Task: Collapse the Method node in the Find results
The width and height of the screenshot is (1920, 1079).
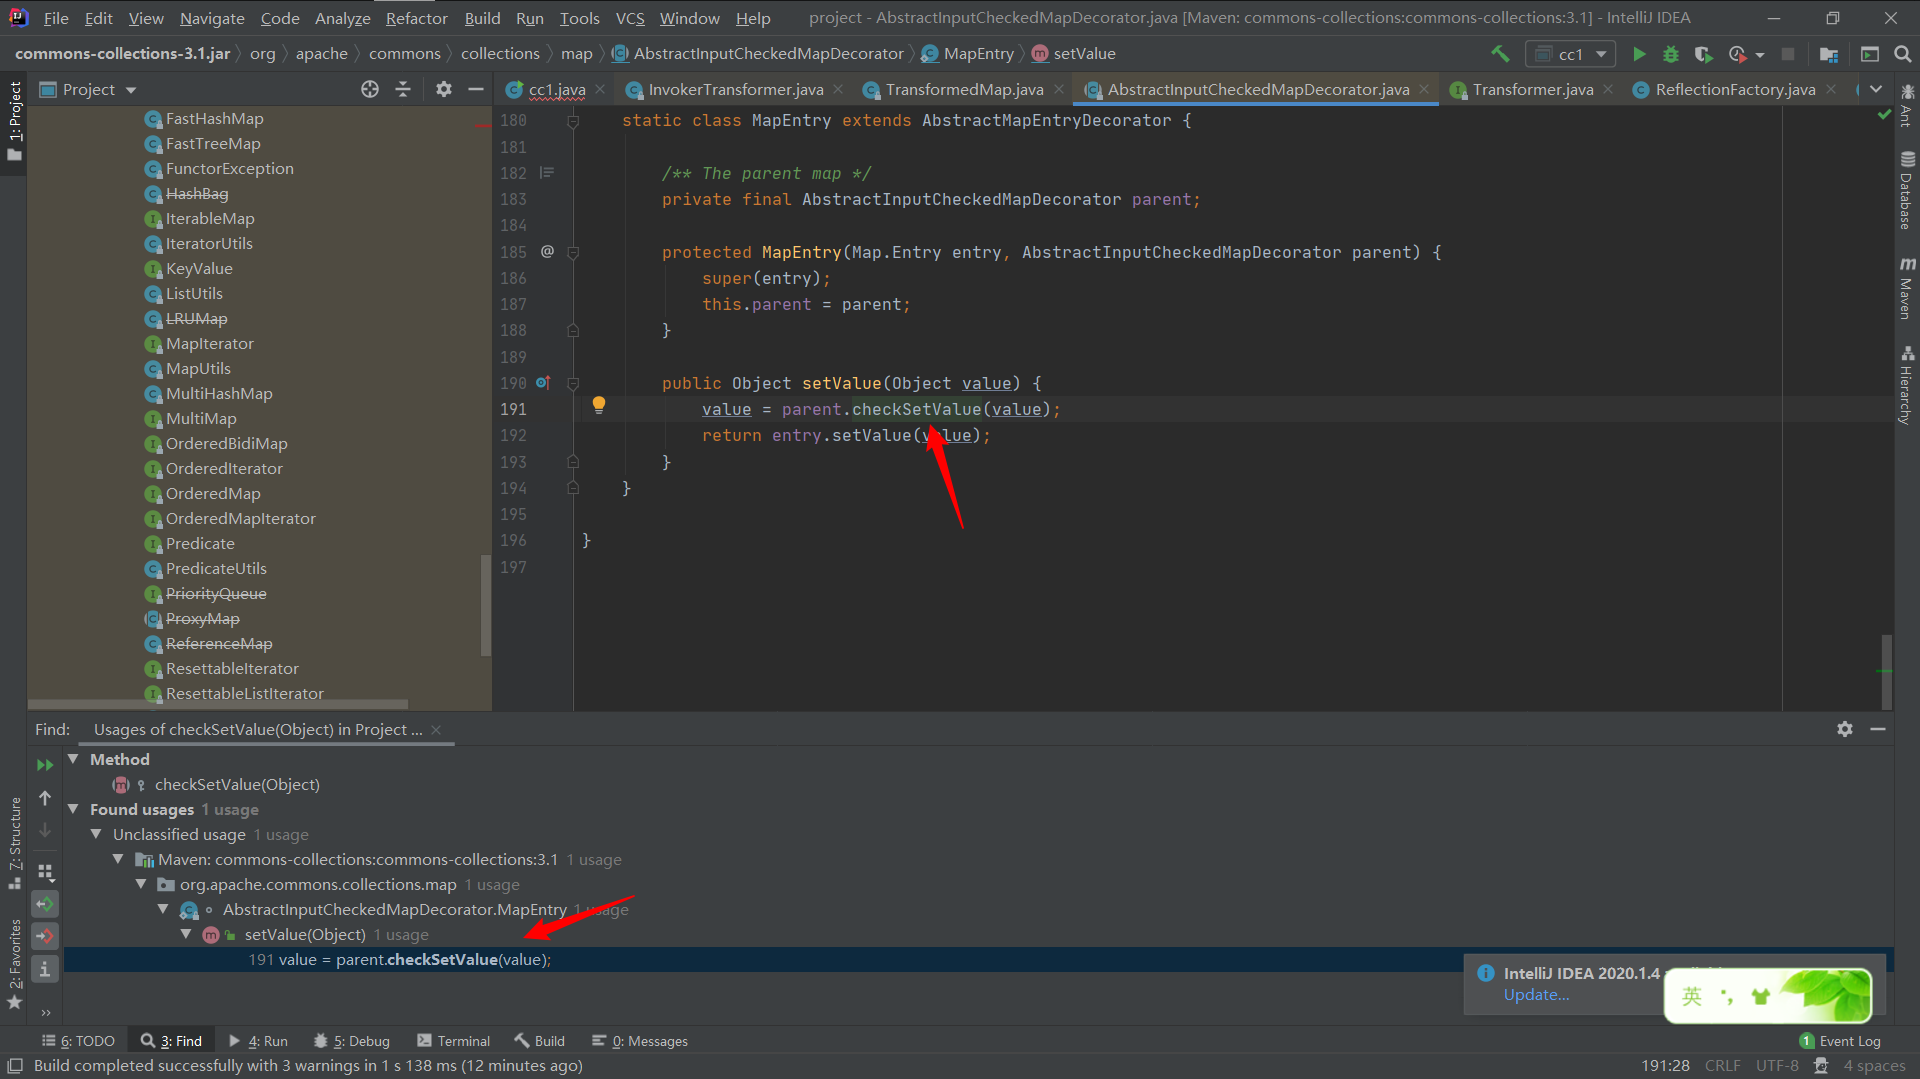Action: pos(73,759)
